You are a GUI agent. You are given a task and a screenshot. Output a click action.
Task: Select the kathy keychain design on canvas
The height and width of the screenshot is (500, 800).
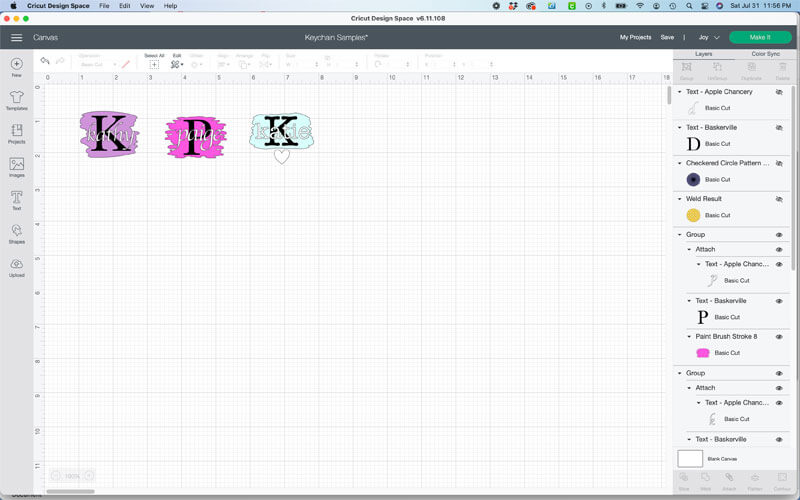[109, 134]
